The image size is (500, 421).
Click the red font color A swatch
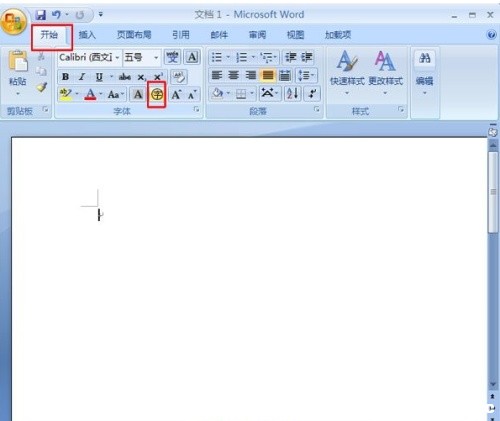click(x=90, y=95)
